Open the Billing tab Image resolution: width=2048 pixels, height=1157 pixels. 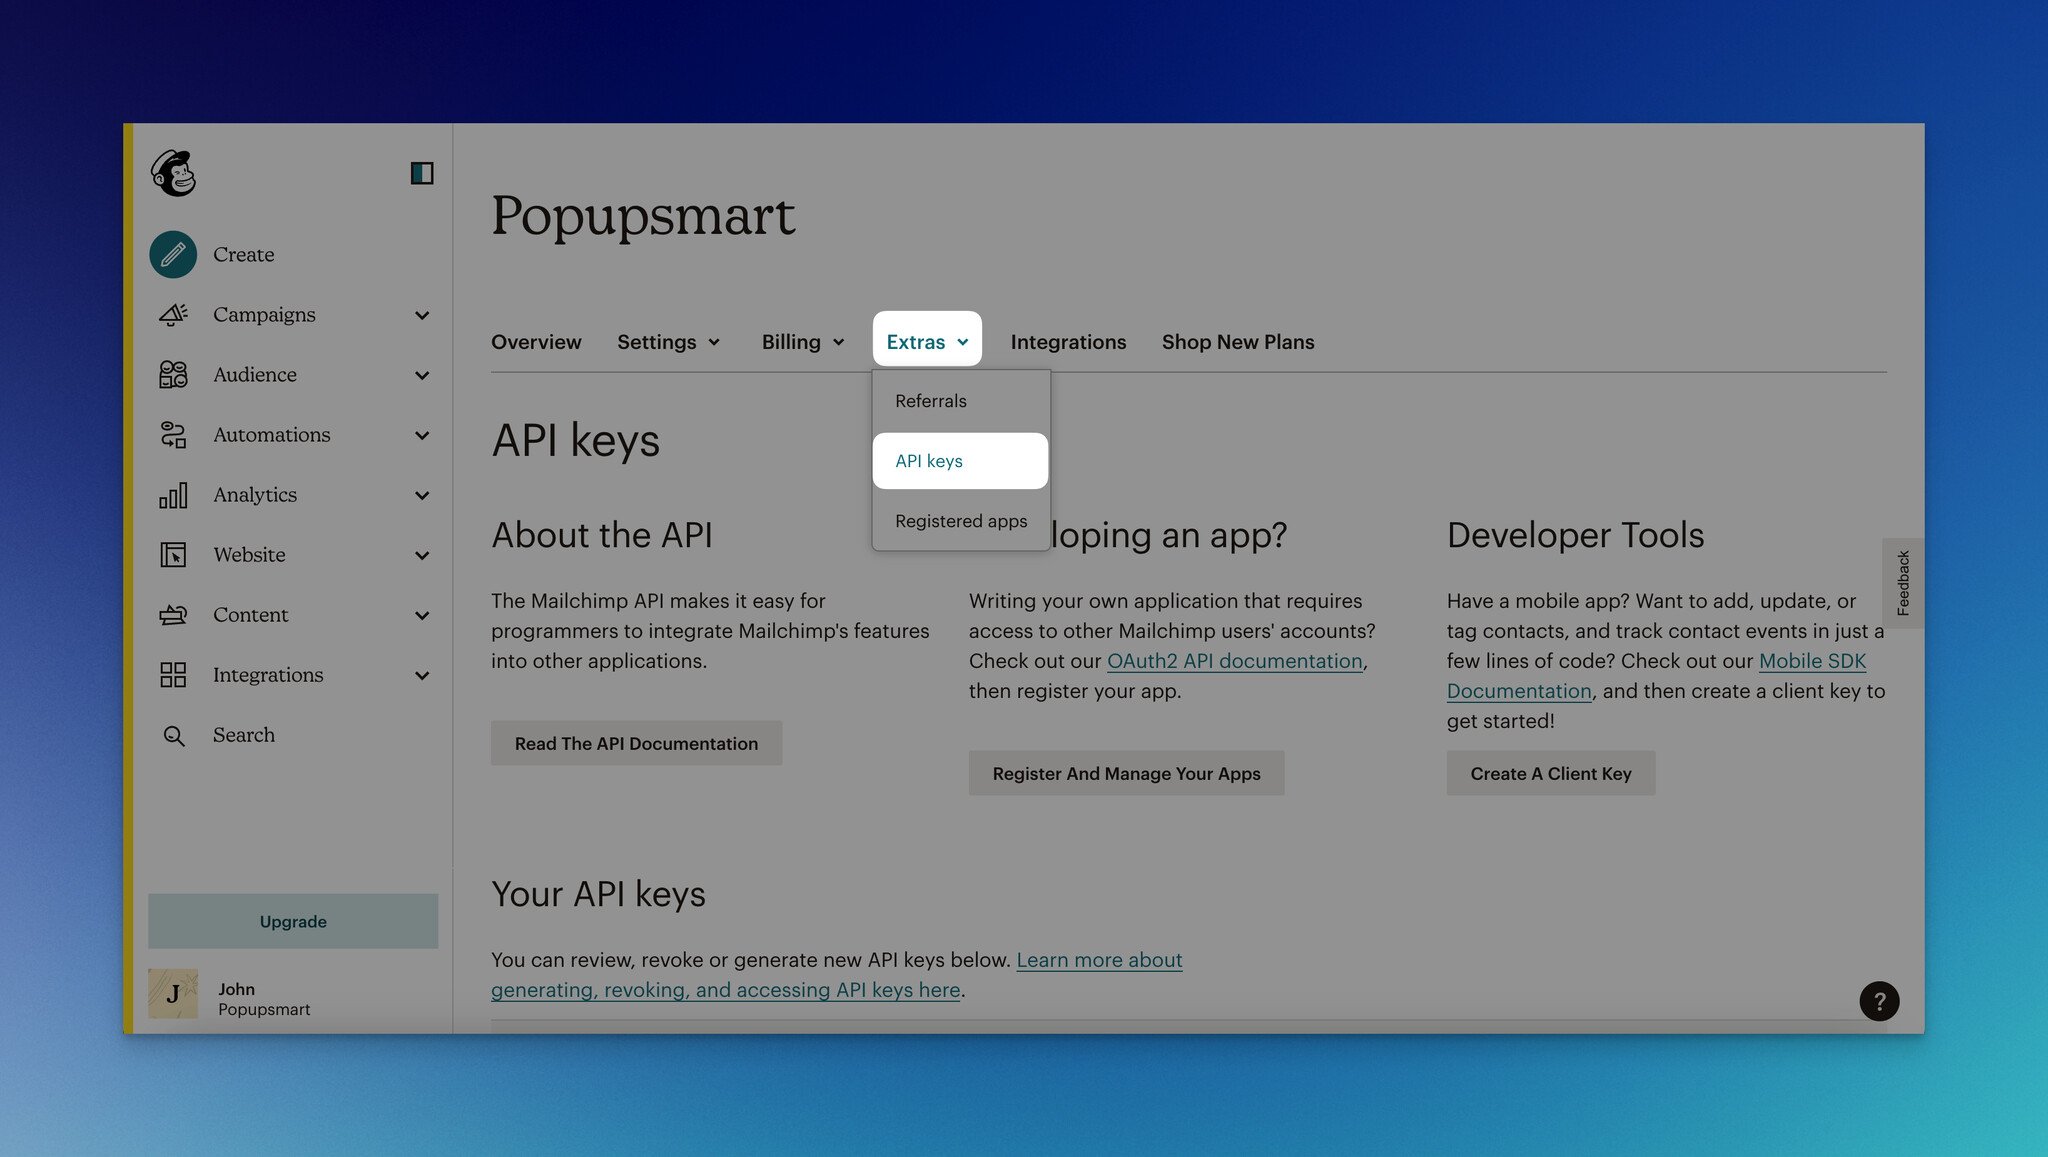802,340
